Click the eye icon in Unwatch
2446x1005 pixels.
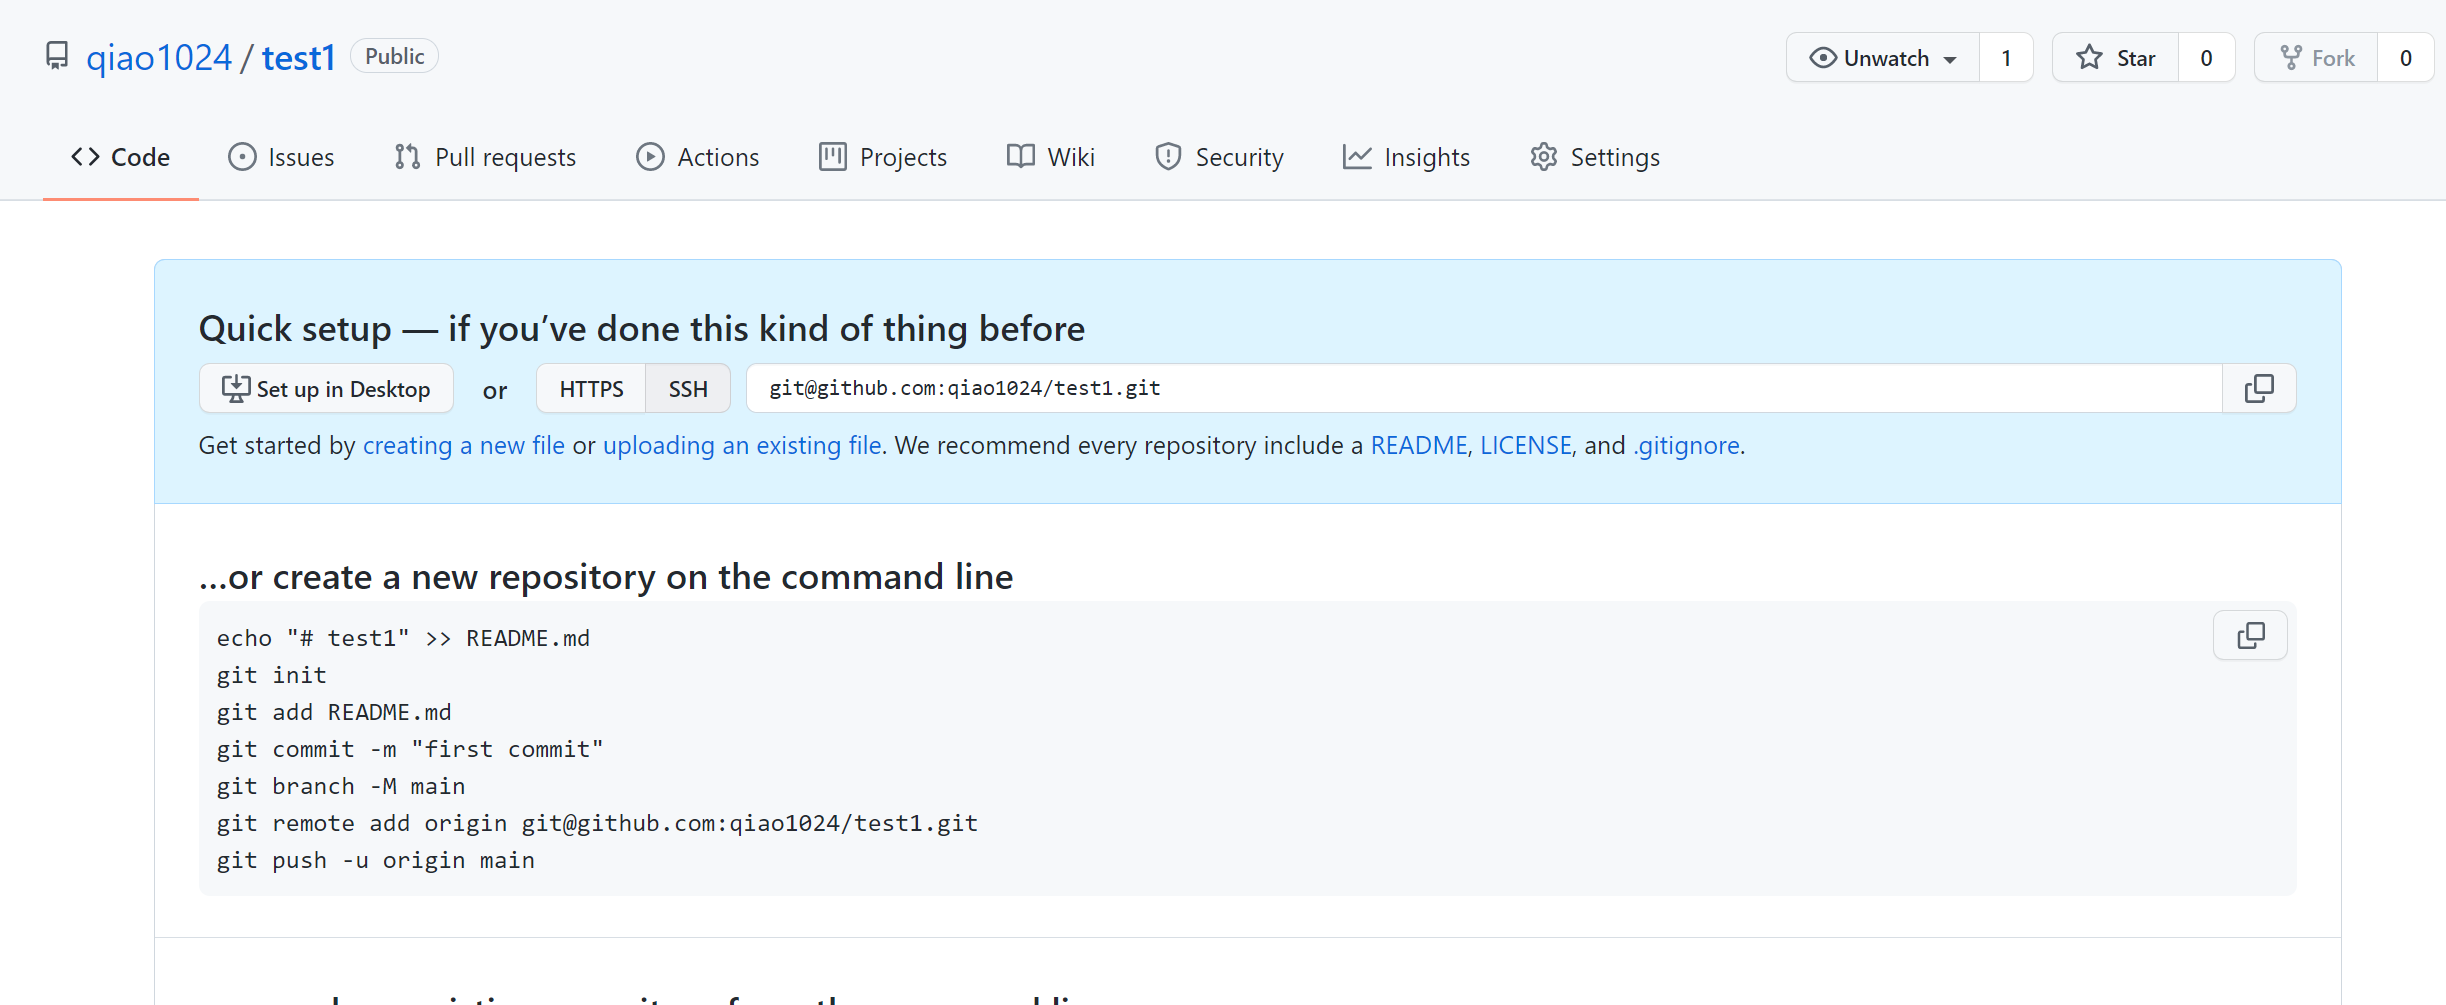(1823, 58)
